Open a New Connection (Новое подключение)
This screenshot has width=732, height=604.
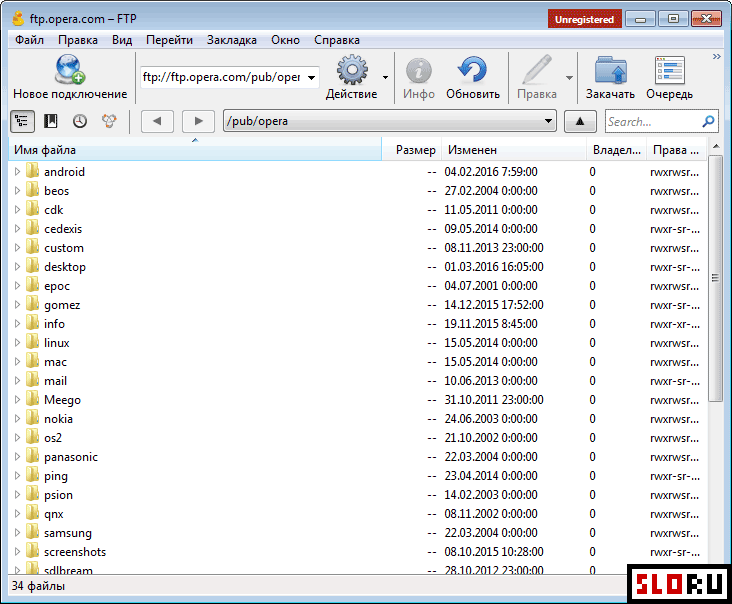pyautogui.click(x=70, y=77)
